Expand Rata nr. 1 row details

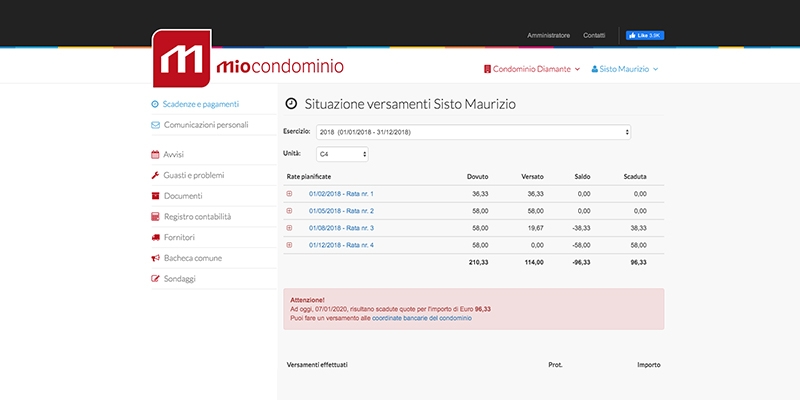pos(289,193)
